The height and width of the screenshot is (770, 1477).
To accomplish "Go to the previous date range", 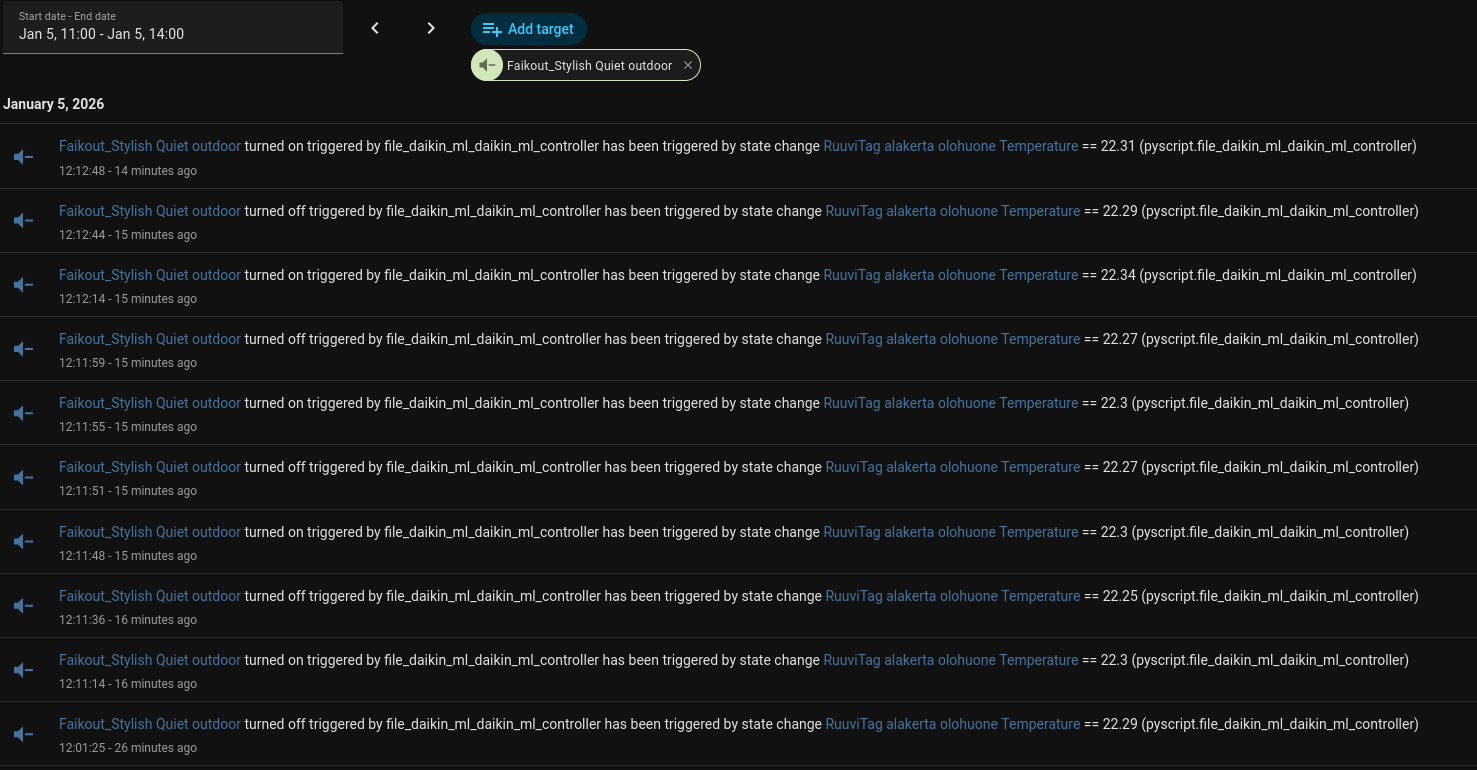I will [x=375, y=28].
